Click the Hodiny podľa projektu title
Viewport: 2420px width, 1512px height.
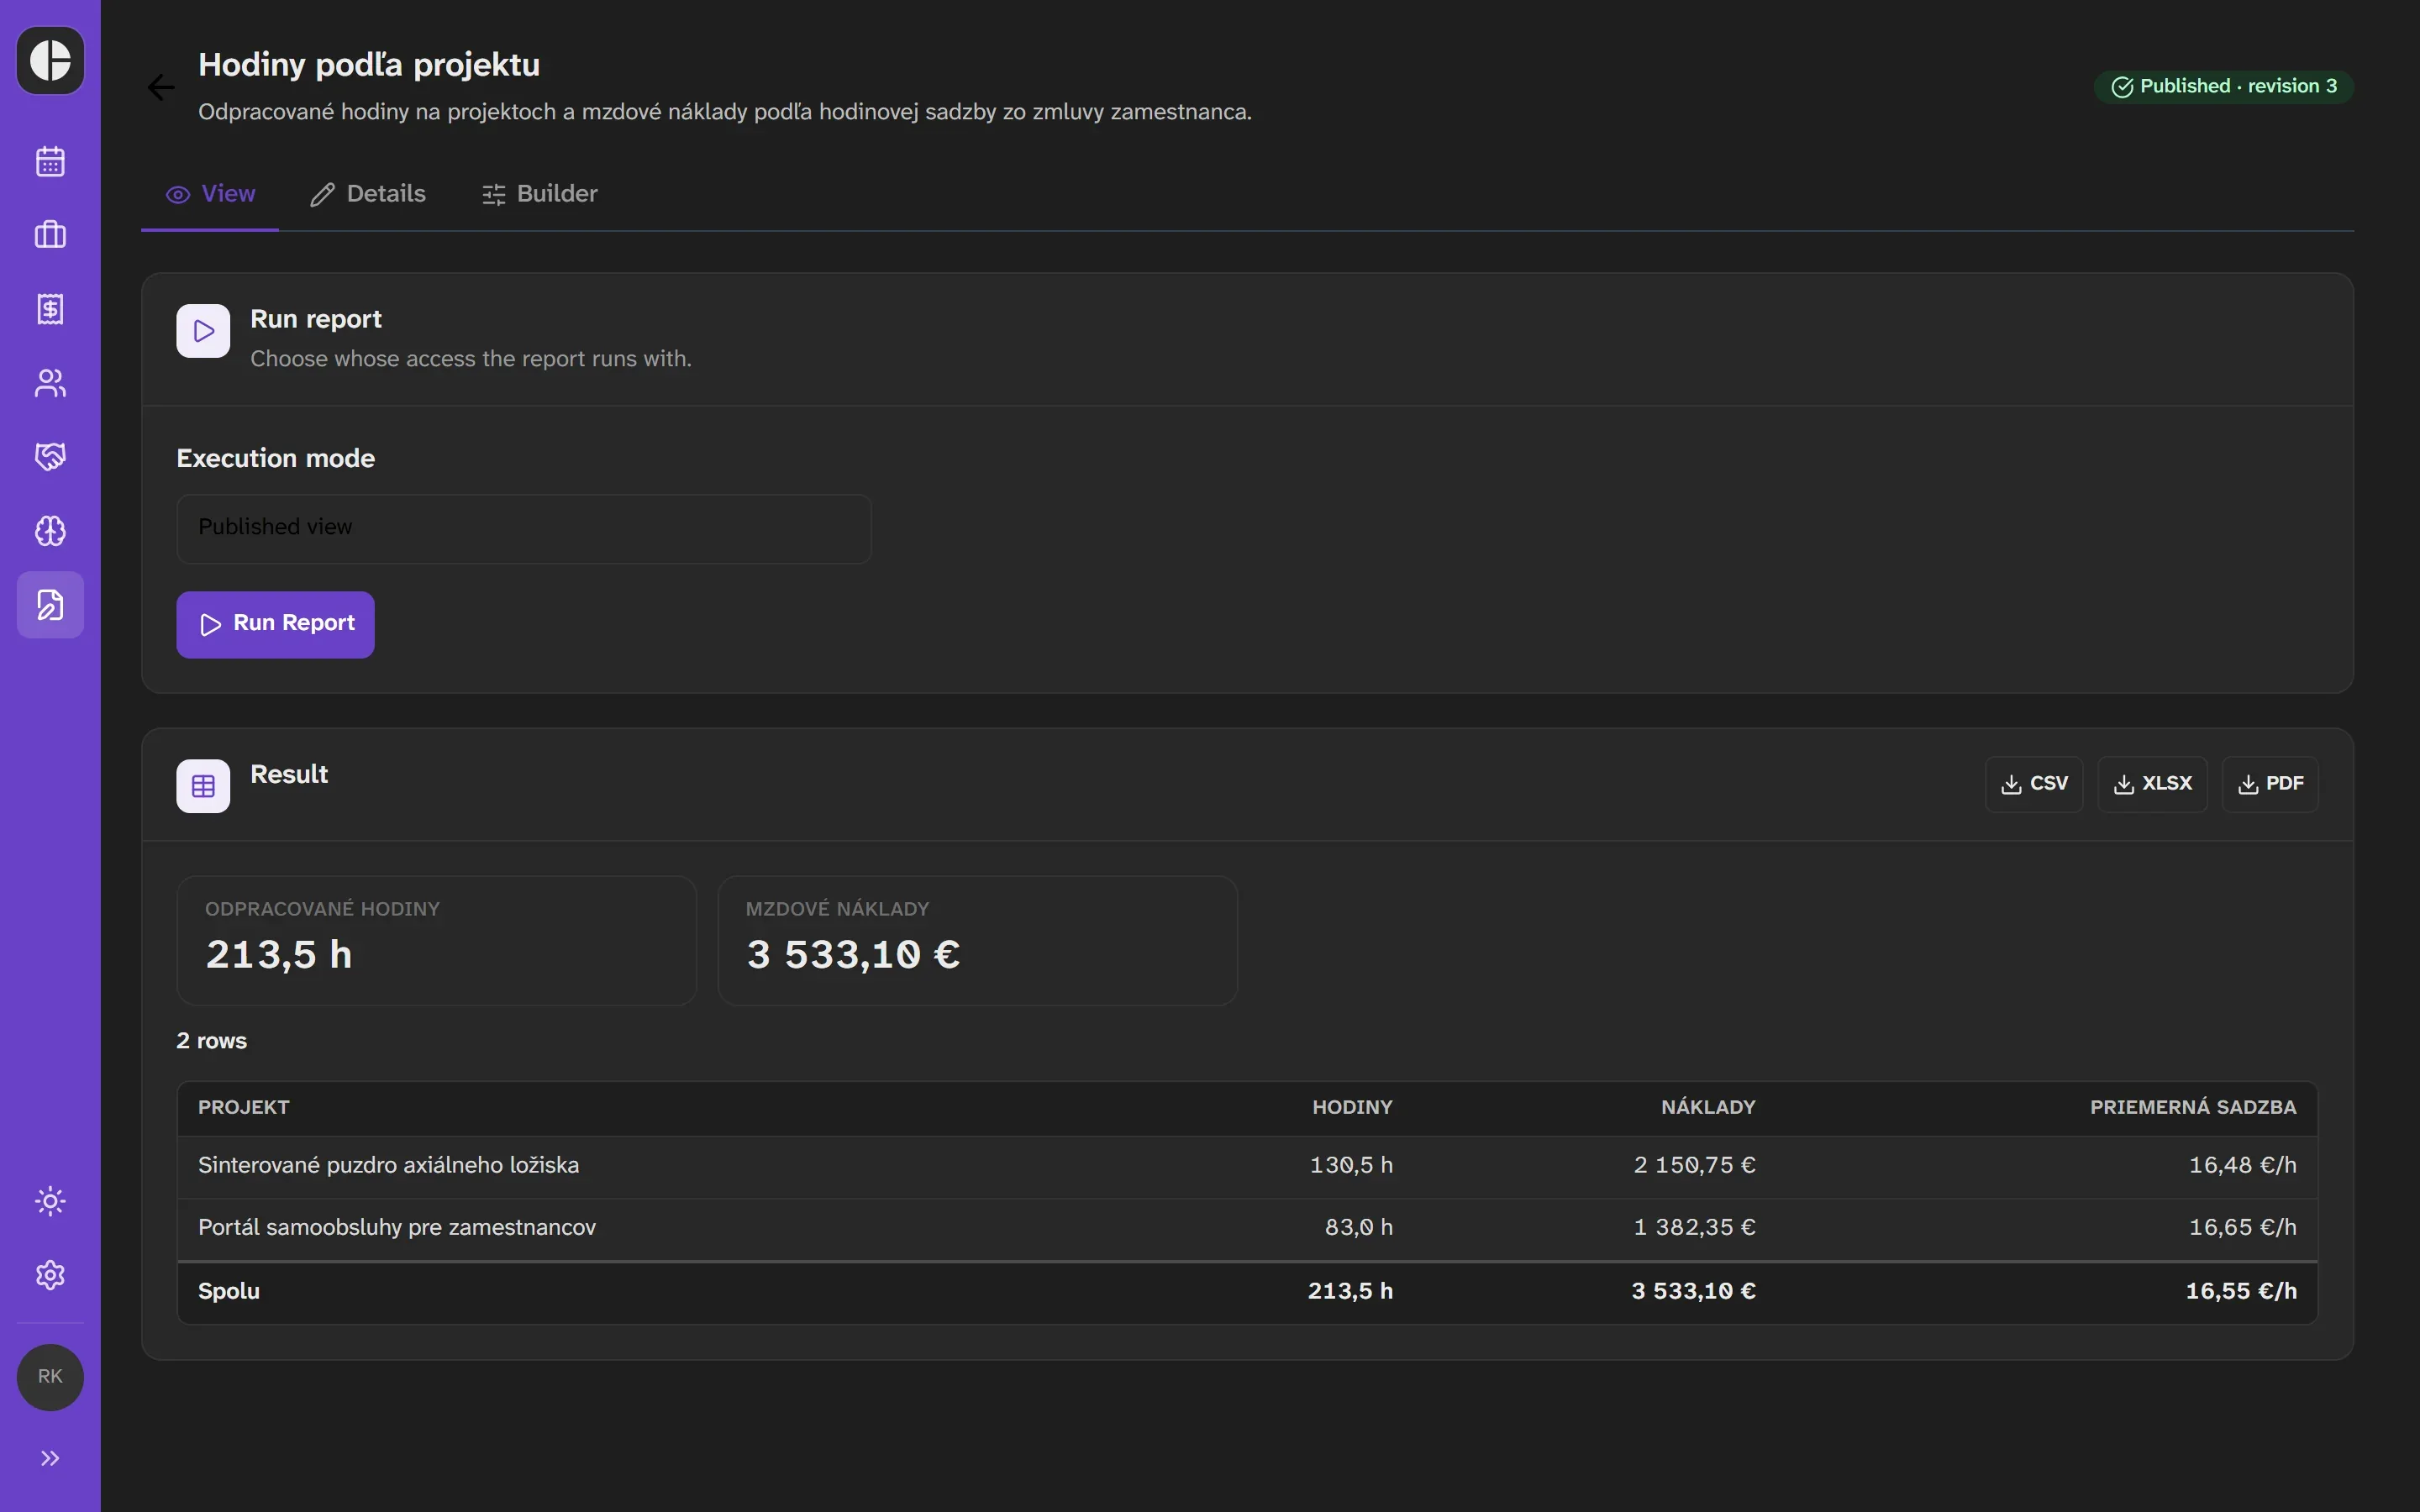coord(369,65)
